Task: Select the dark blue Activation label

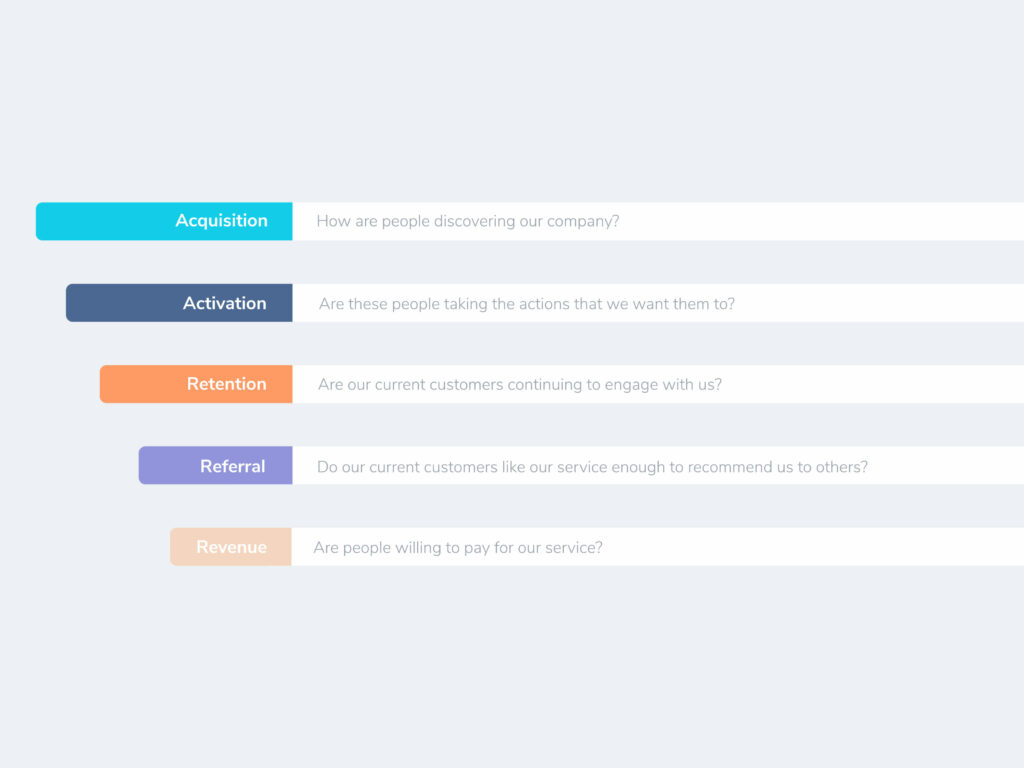Action: [179, 303]
